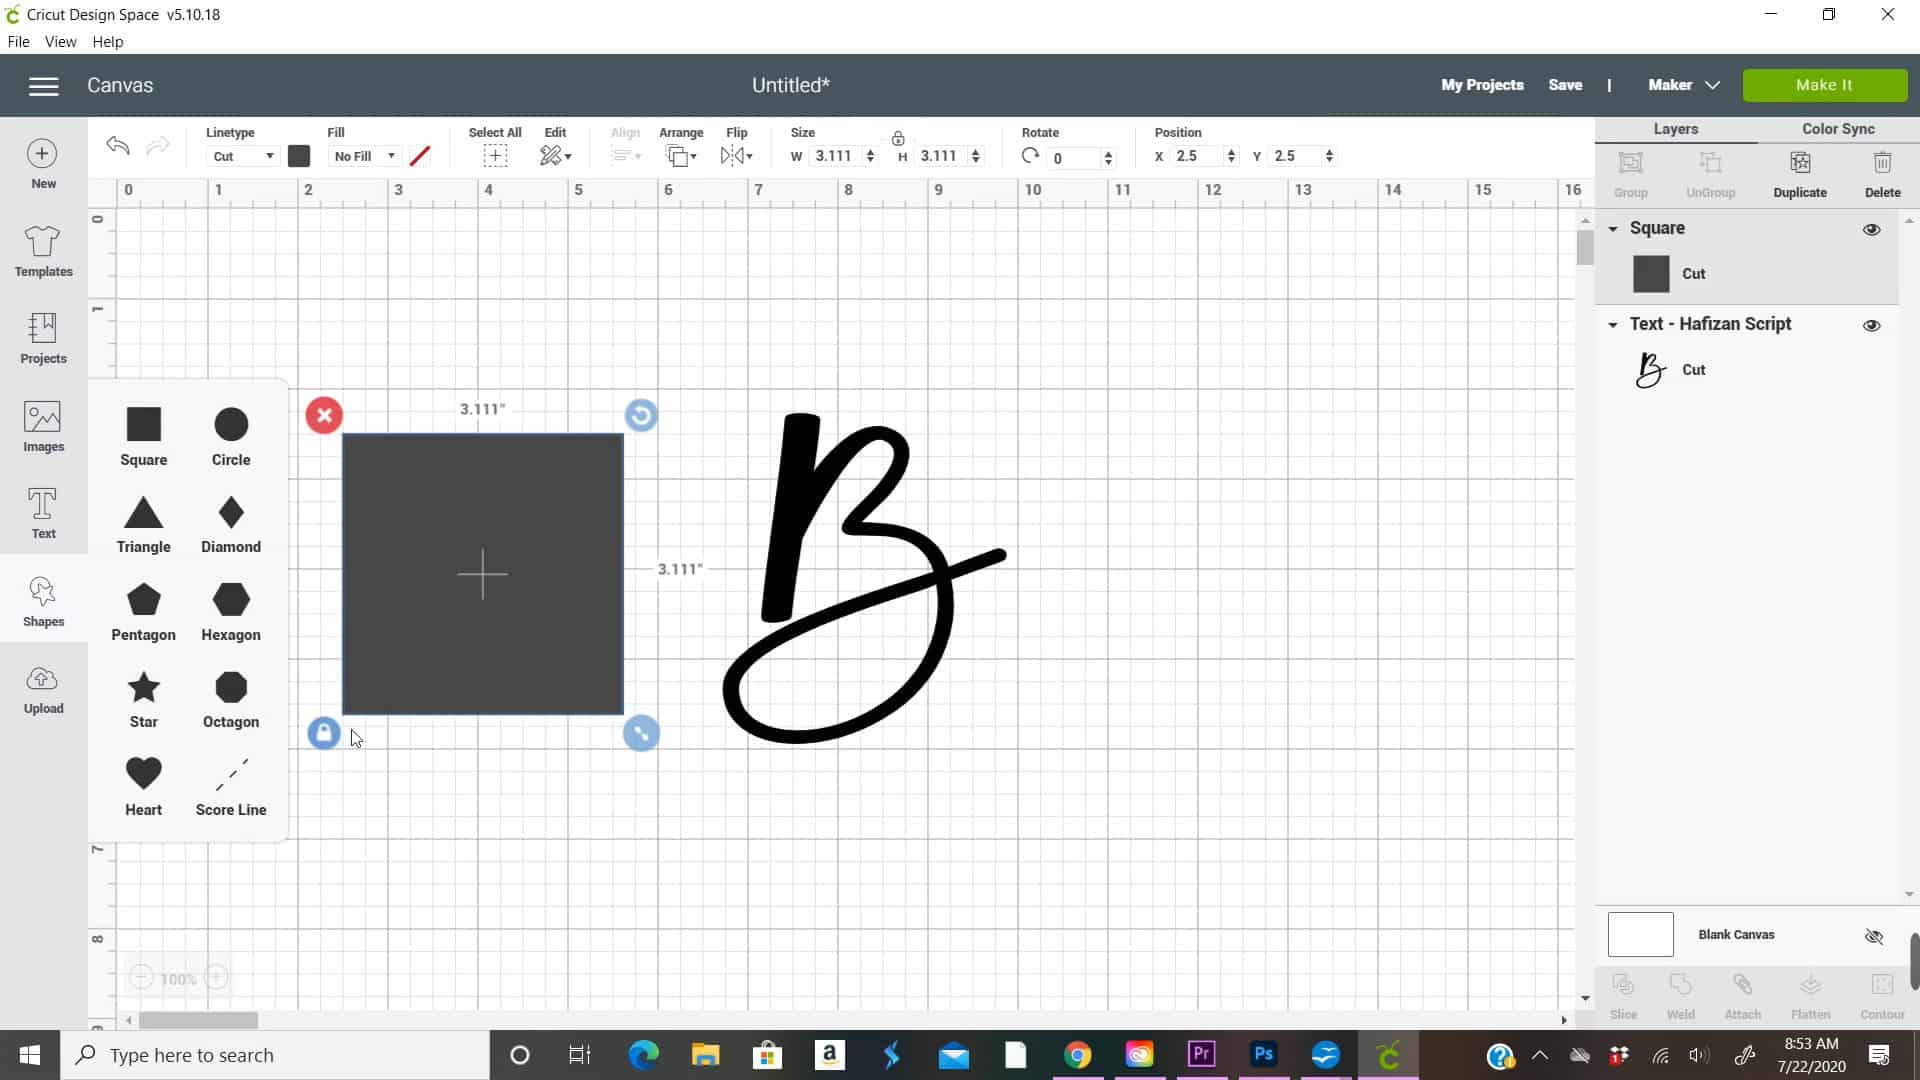
Task: Click the X position field
Action: coord(1197,156)
